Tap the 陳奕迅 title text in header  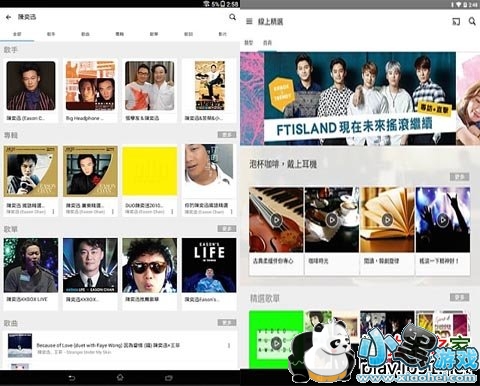[27, 17]
